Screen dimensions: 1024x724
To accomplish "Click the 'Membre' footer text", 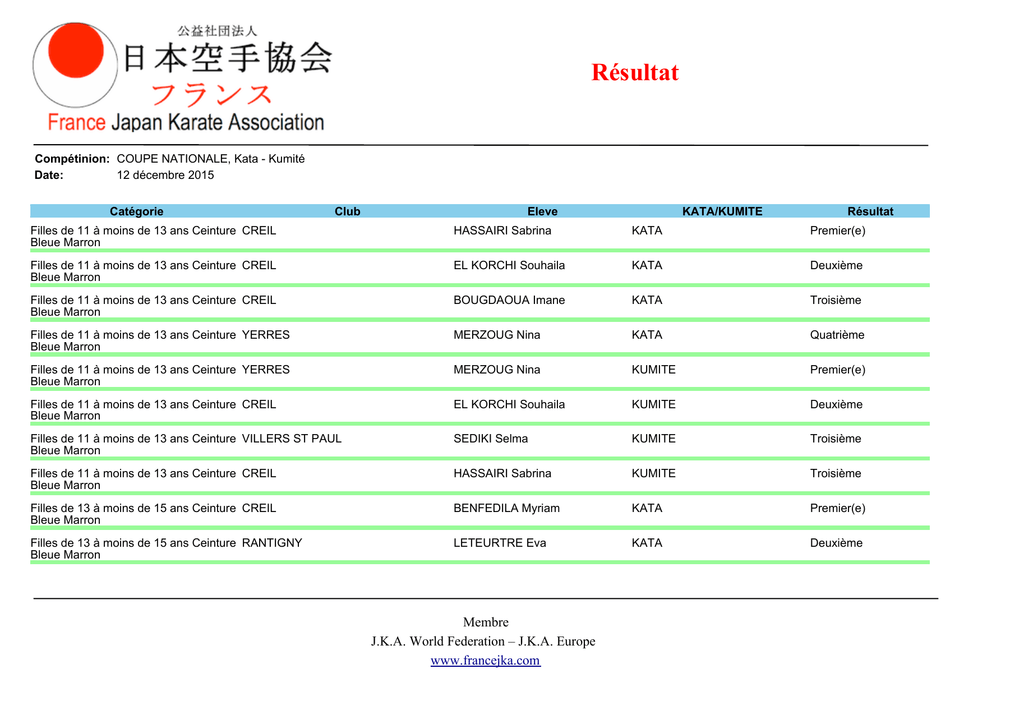I will click(x=486, y=622).
